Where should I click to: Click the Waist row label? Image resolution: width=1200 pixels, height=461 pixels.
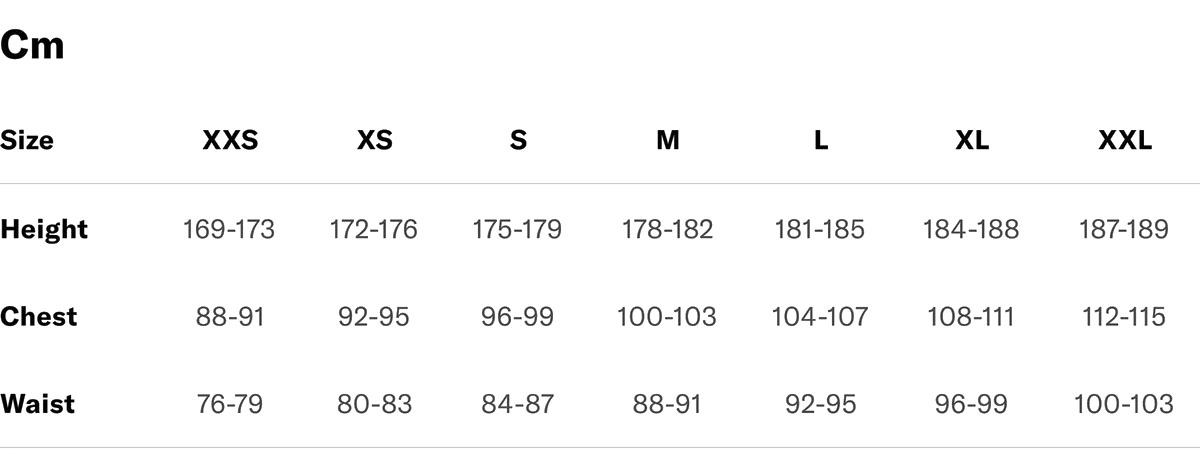pos(38,405)
